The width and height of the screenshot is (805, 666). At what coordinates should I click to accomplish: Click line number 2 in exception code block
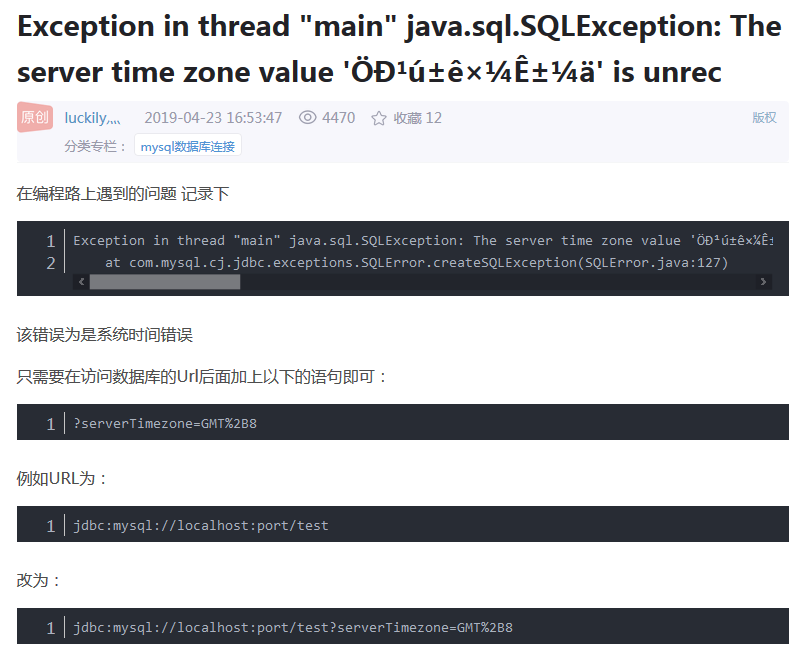51,263
